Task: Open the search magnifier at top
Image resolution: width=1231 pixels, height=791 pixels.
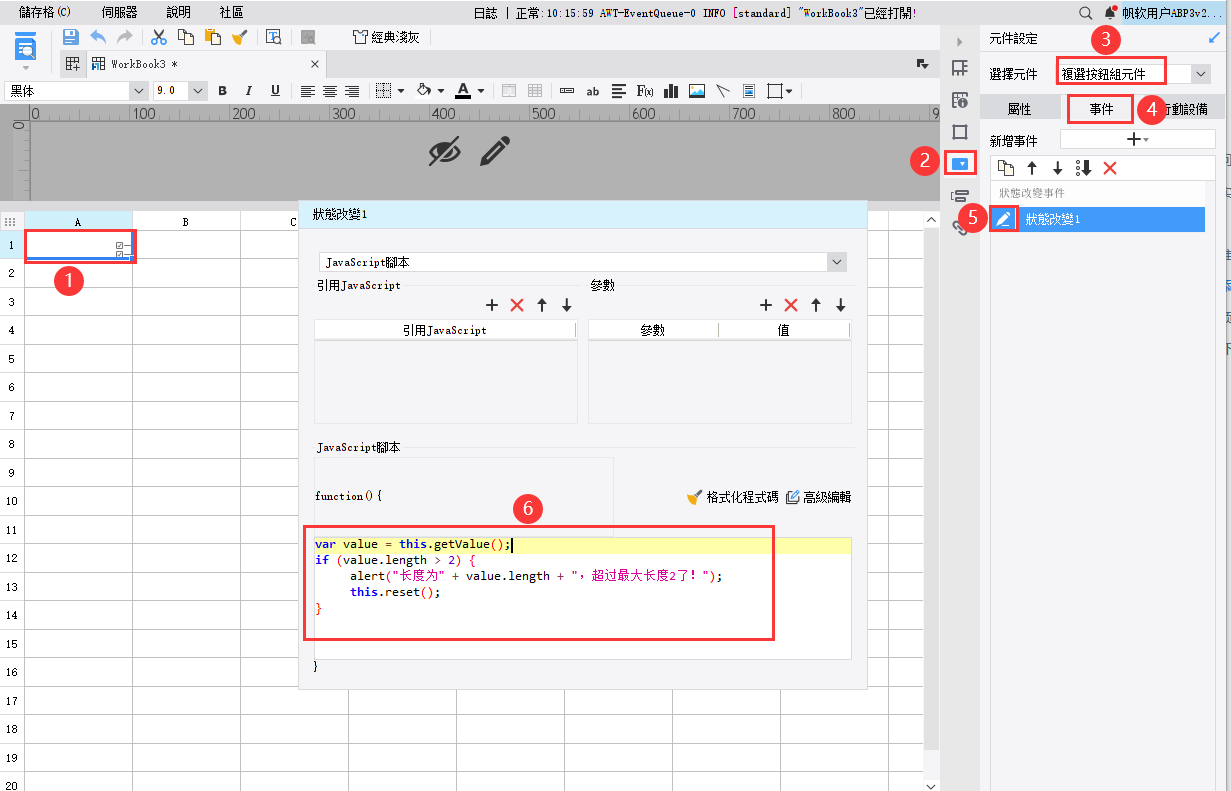Action: pos(1086,13)
